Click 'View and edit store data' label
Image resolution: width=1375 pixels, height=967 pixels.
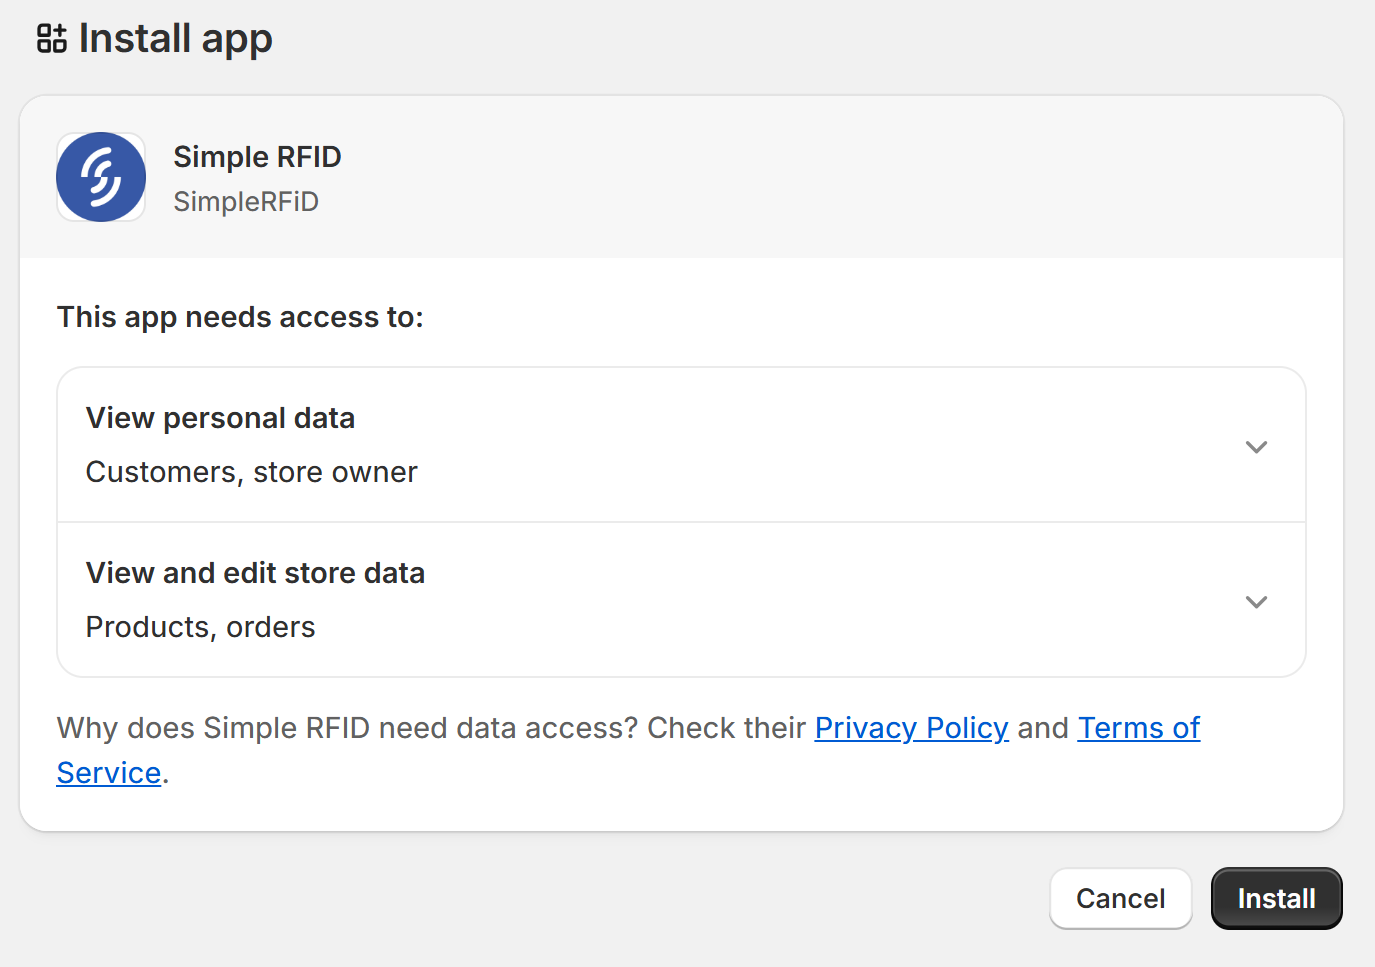255,573
